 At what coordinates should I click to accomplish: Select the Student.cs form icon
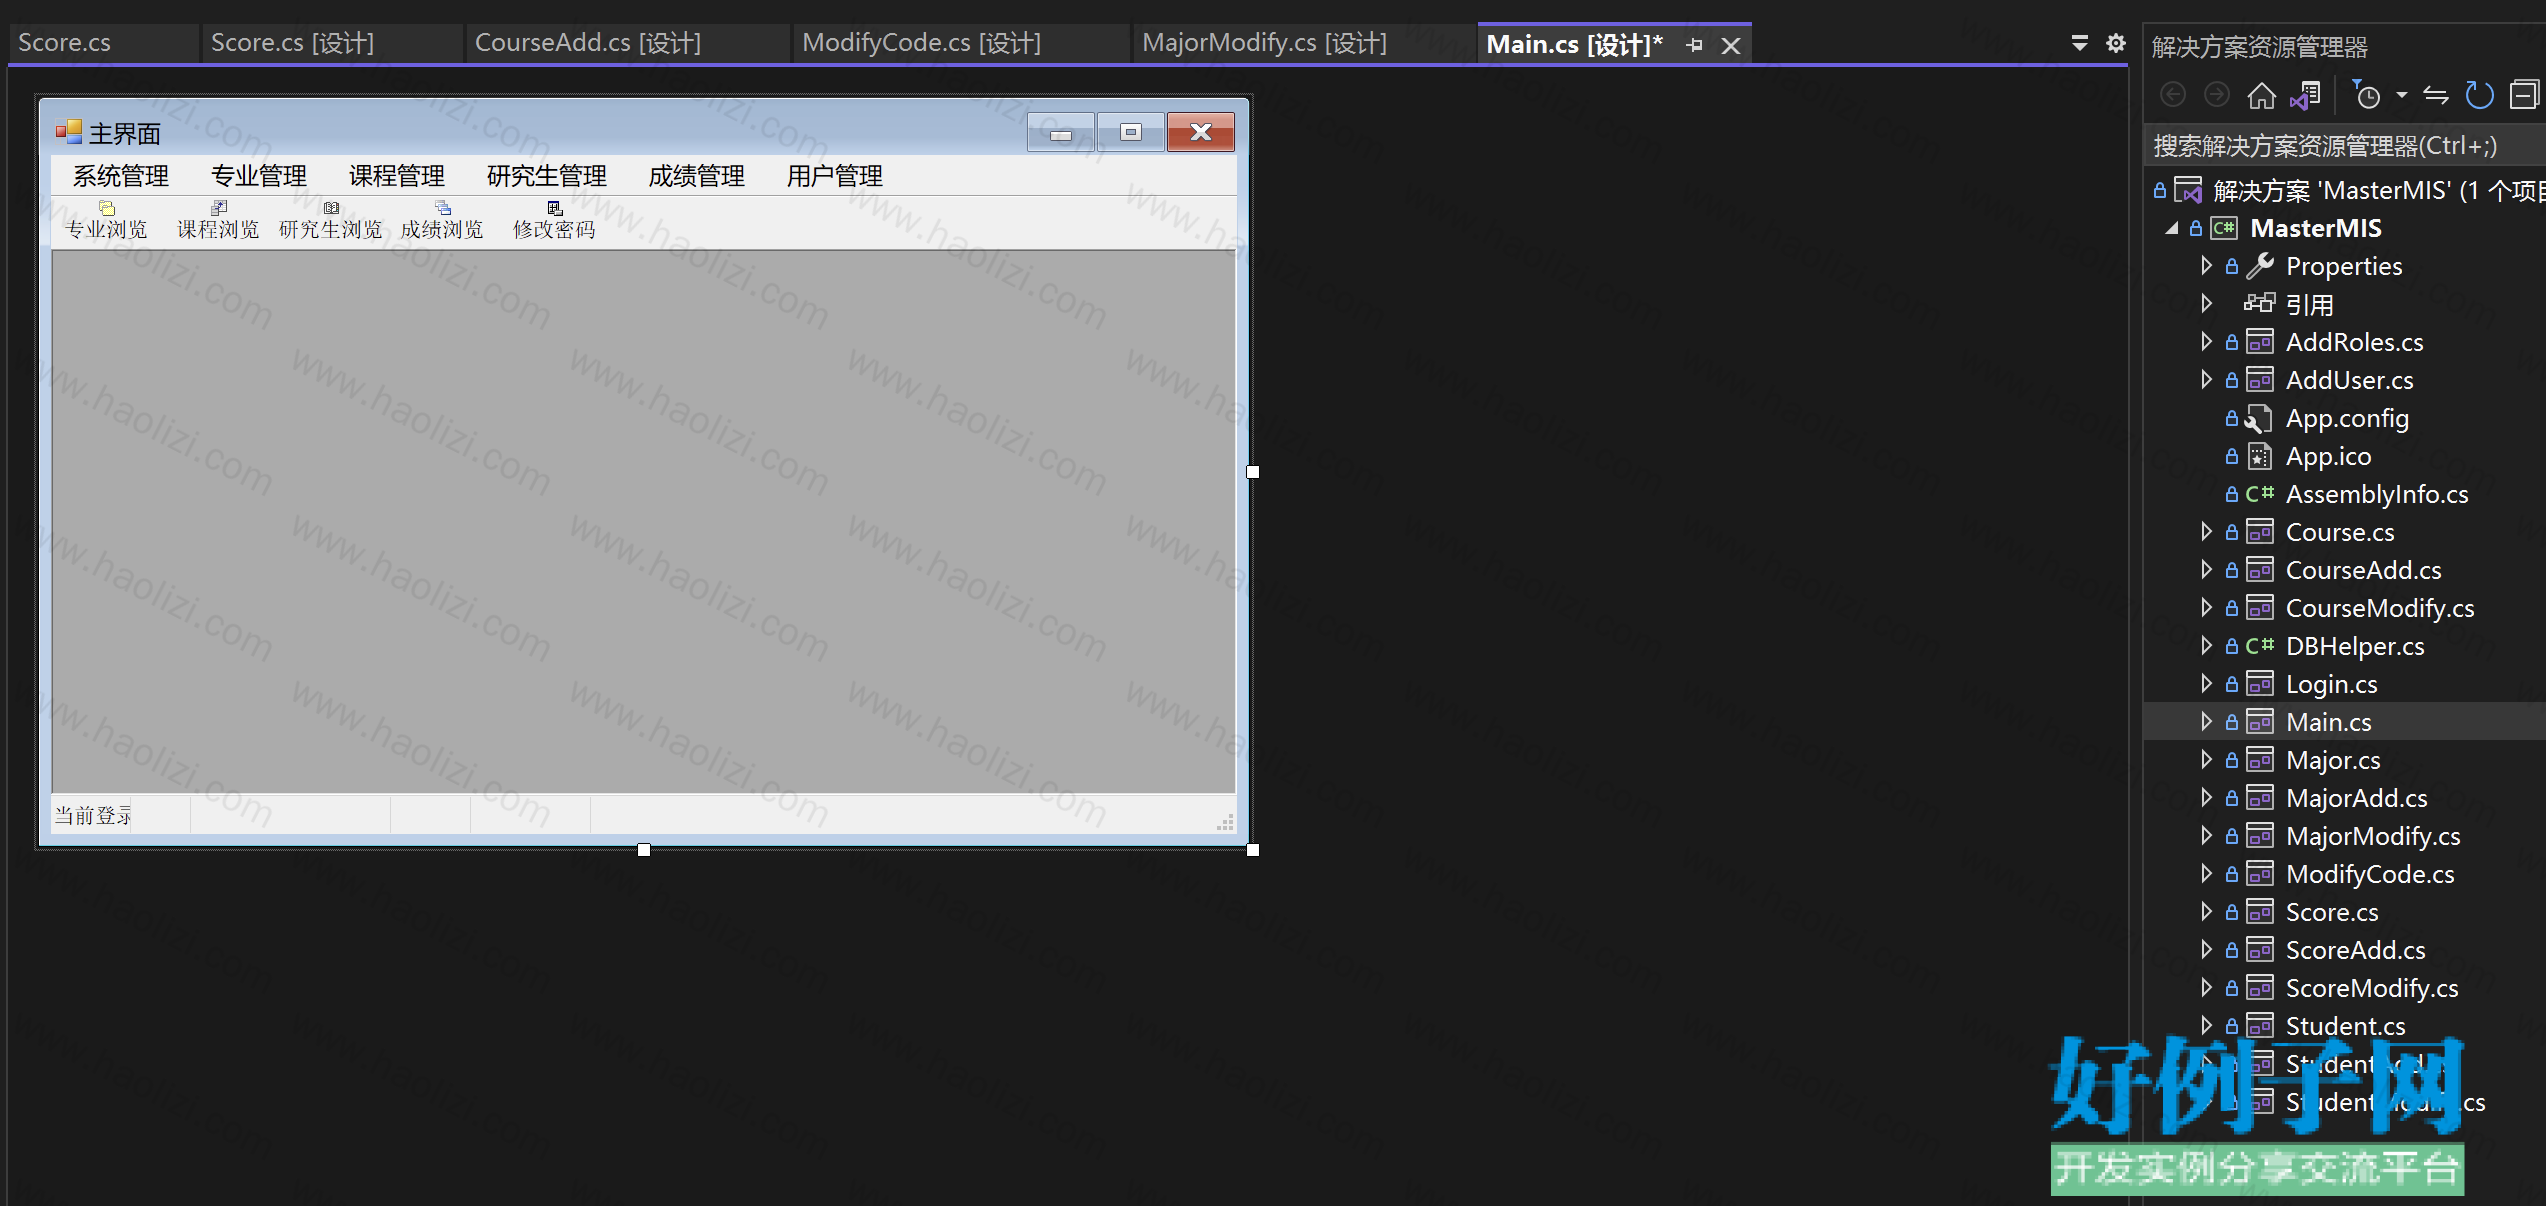tap(2260, 1026)
